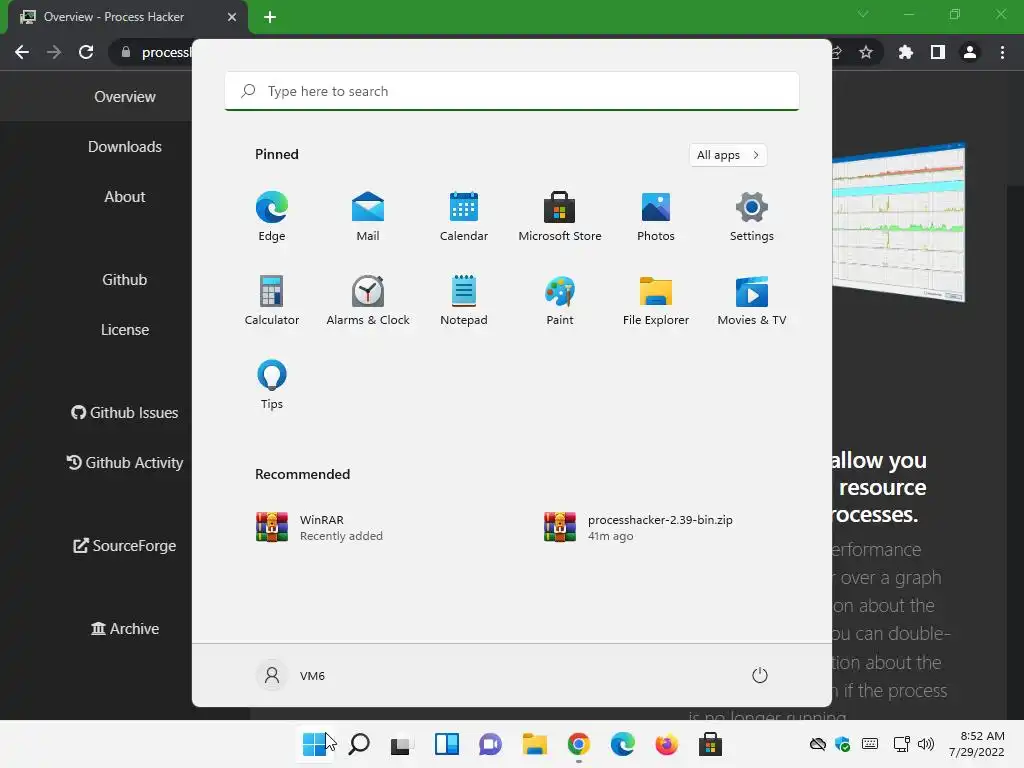Switch to Chrome on the taskbar
Viewport: 1024px width, 768px height.
pos(579,744)
